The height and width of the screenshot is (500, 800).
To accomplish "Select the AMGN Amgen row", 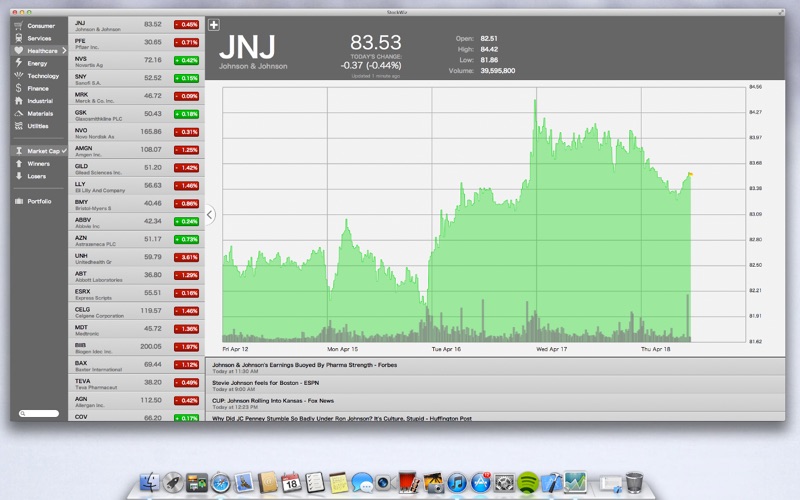I will (136, 150).
